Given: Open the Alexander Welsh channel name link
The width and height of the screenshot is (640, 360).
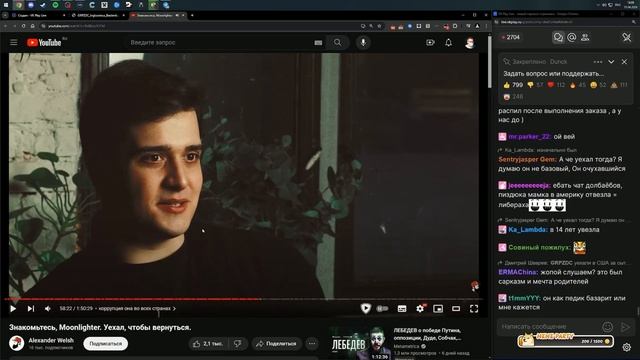Looking at the screenshot, I should click(51, 340).
